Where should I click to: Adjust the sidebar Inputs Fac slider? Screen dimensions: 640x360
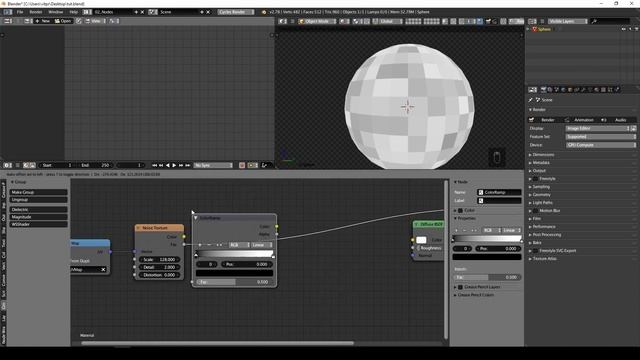(x=487, y=277)
